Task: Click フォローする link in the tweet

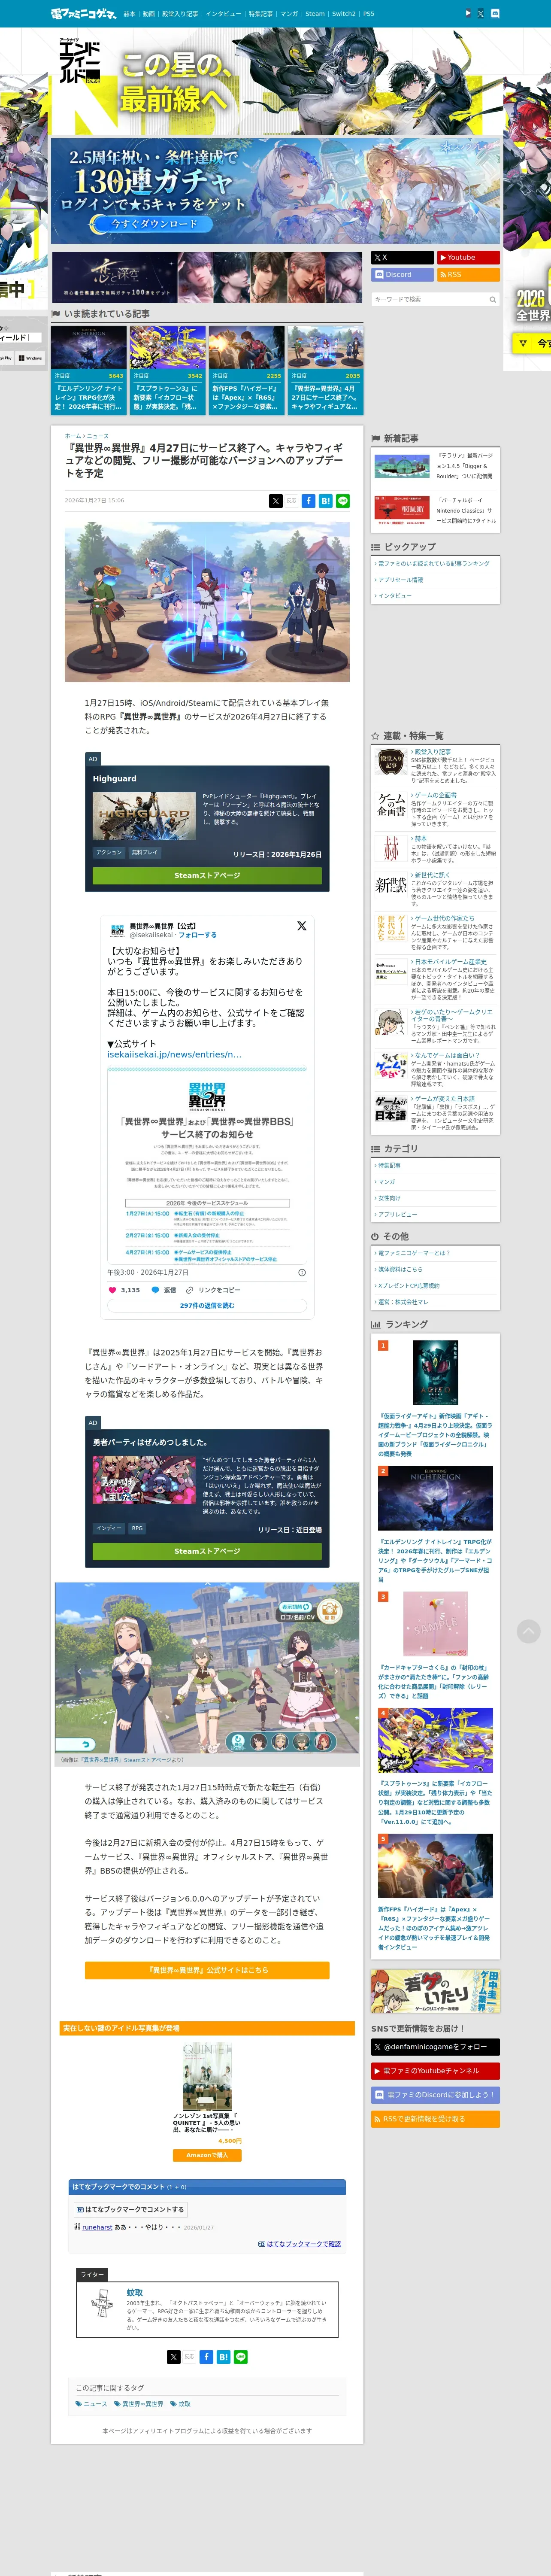Action: 198,935
